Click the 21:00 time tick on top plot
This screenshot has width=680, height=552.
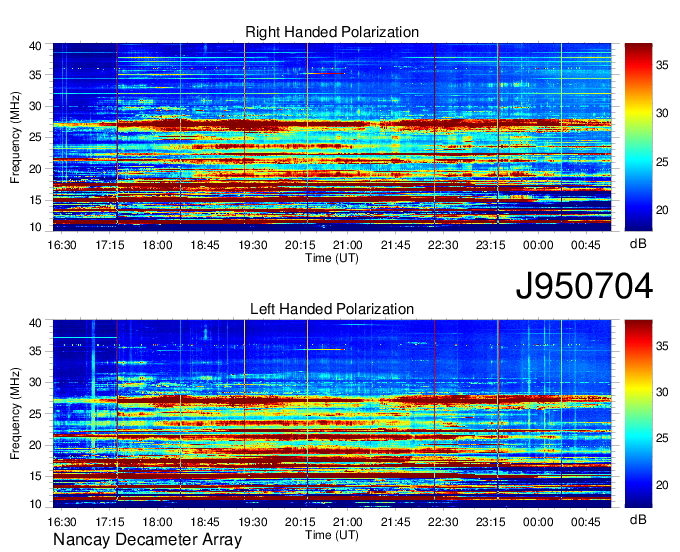(348, 245)
